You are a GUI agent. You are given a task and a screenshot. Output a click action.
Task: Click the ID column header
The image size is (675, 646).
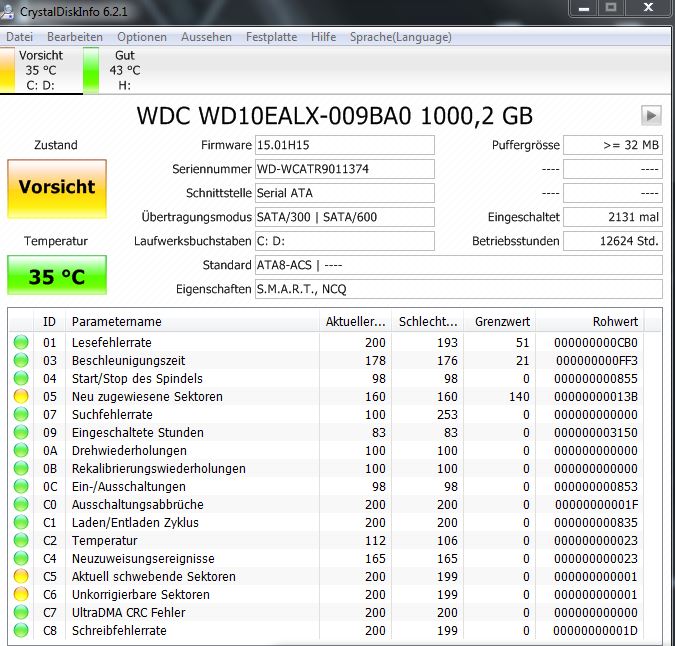(49, 321)
